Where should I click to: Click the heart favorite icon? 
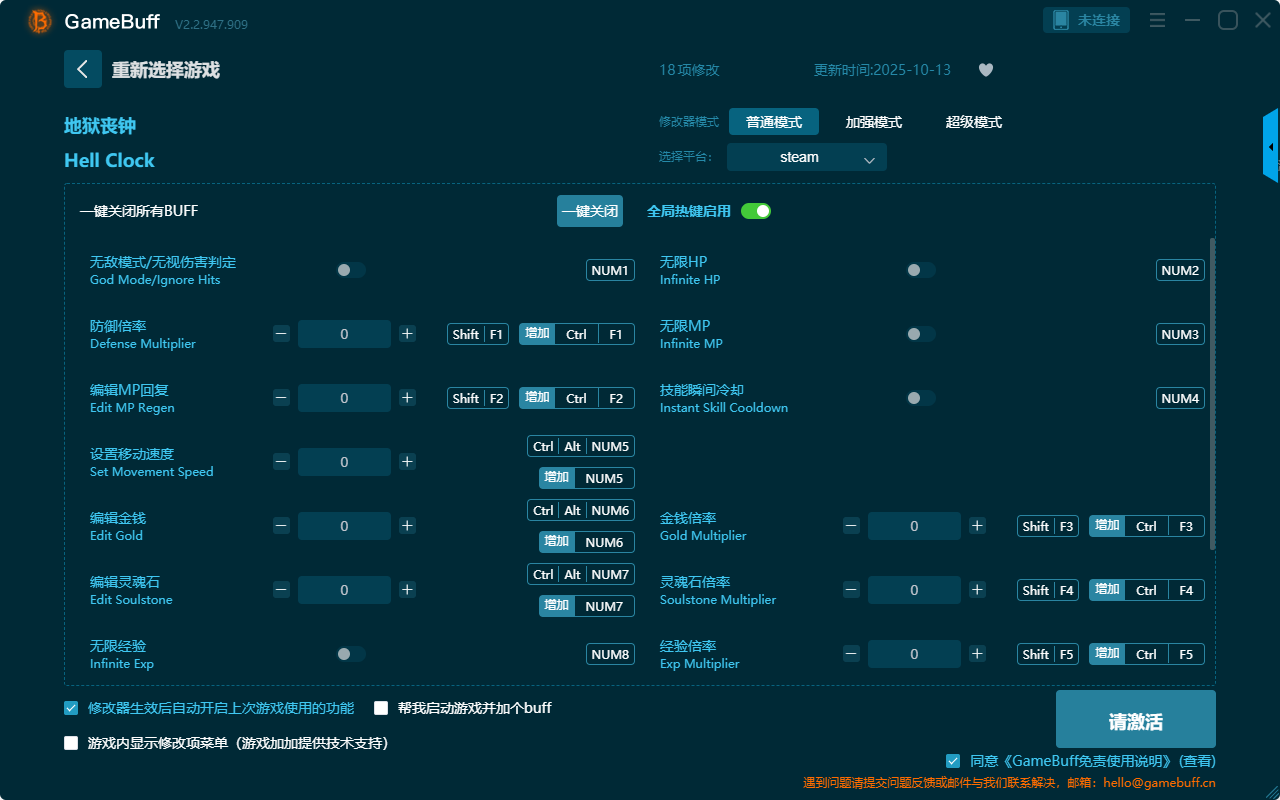(x=986, y=70)
